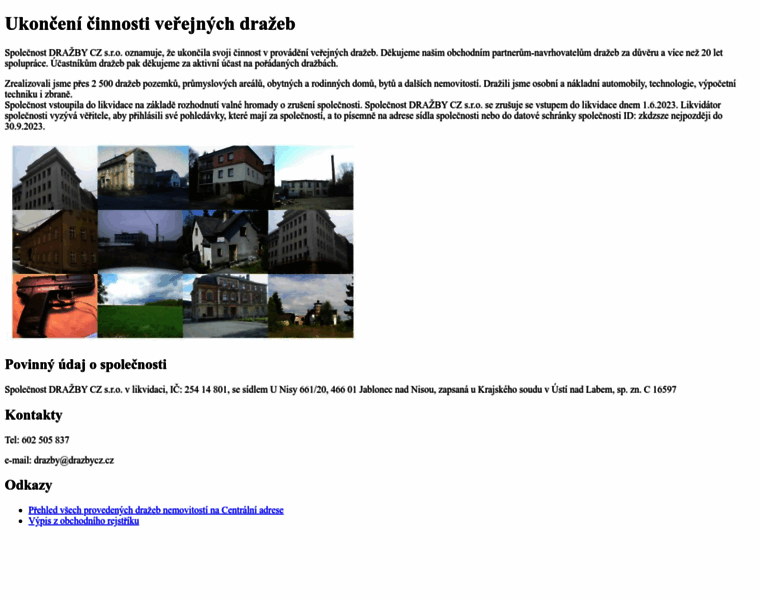The height and width of the screenshot is (600, 760).
Task: Click the e-mail address drazby@drazbycz.cz
Action: pyautogui.click(x=74, y=460)
